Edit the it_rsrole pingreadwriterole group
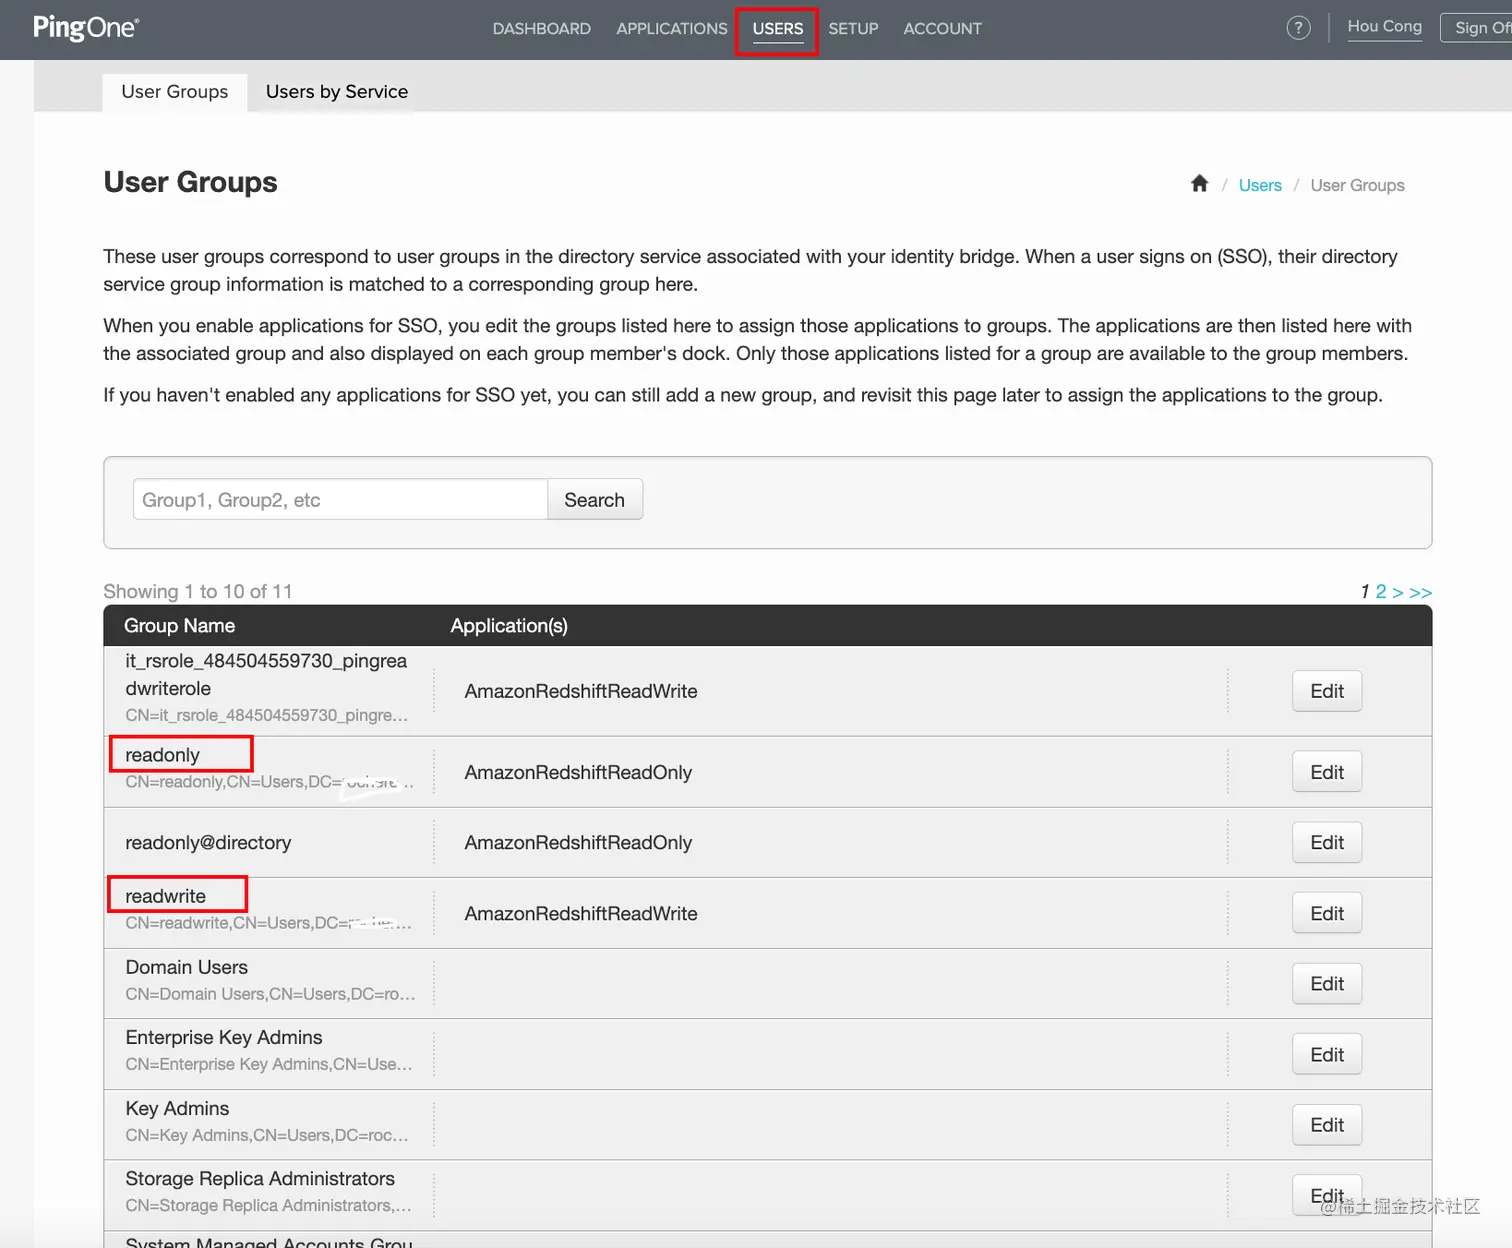Viewport: 1512px width, 1248px height. tap(1327, 691)
